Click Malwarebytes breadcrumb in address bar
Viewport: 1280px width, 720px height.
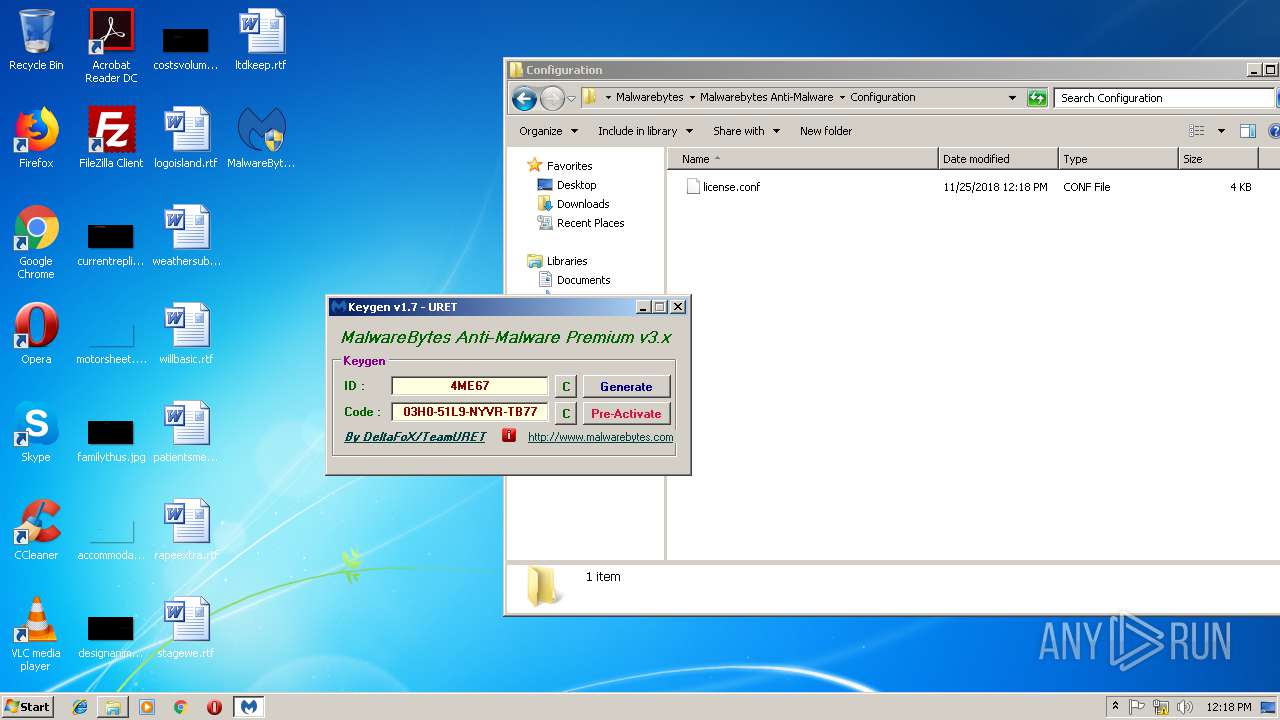coord(649,97)
